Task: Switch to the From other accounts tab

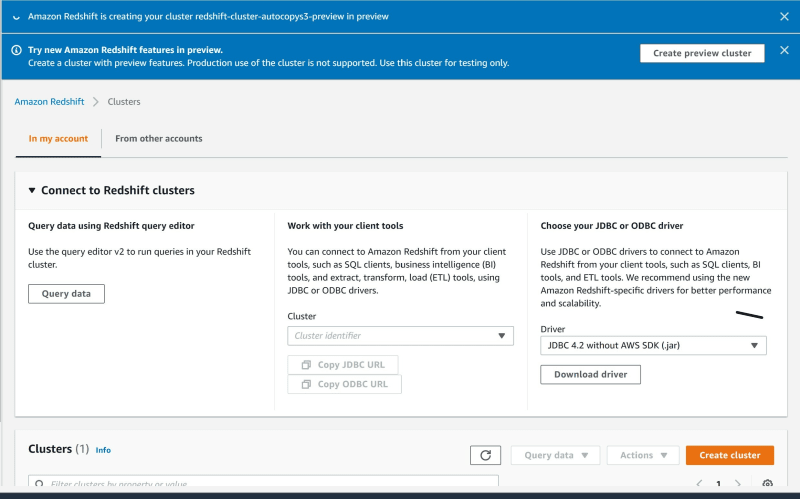Action: coord(159,139)
